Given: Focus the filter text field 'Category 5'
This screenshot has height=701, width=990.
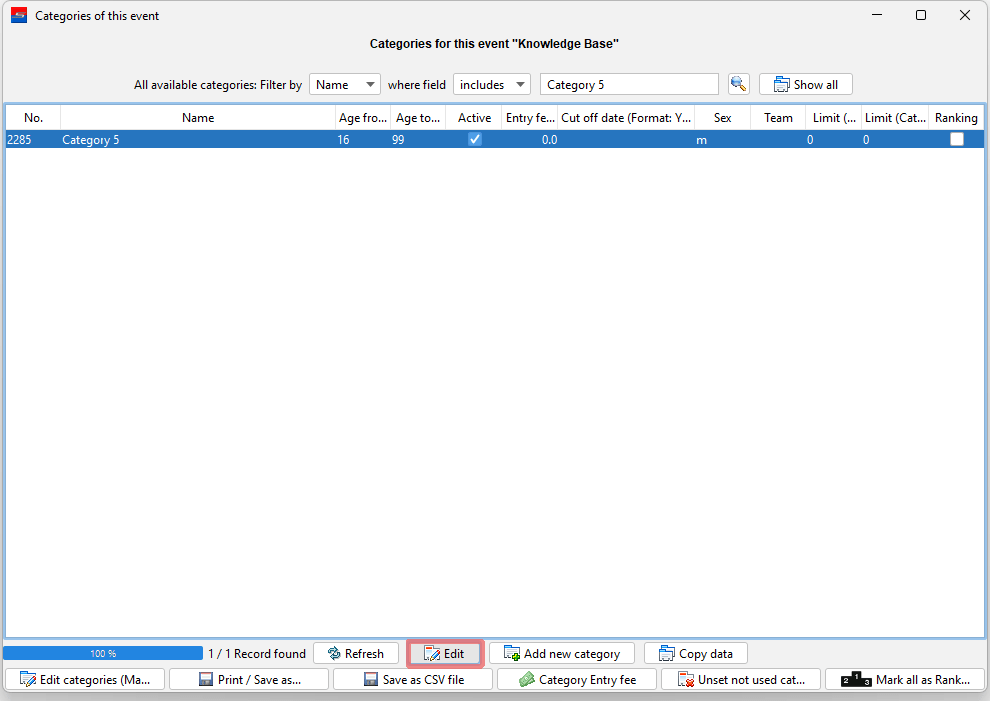Looking at the screenshot, I should [629, 85].
